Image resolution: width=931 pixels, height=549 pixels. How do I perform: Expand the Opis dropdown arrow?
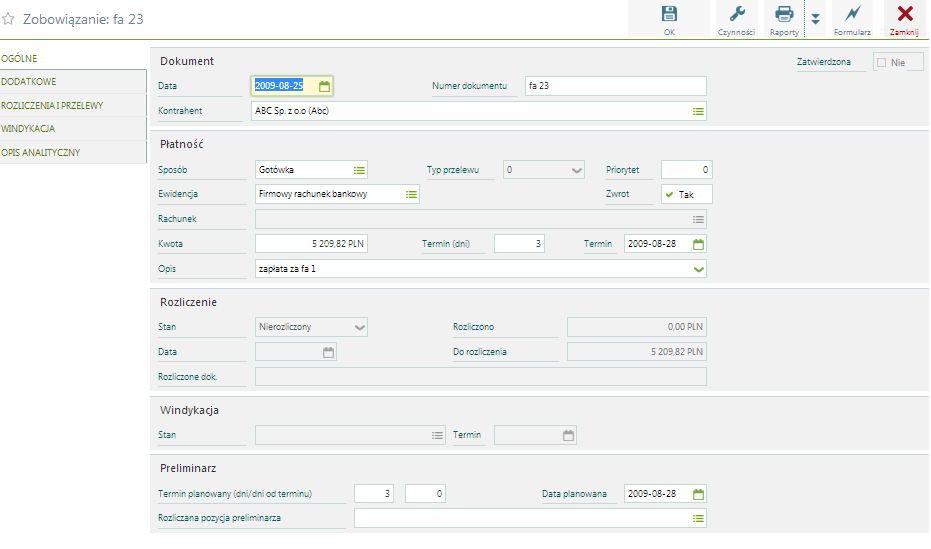[x=698, y=269]
